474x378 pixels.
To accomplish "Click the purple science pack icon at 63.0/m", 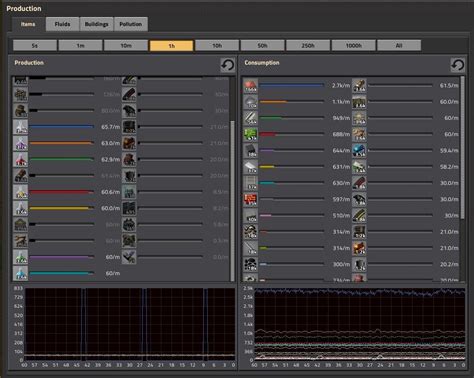I will [20, 143].
